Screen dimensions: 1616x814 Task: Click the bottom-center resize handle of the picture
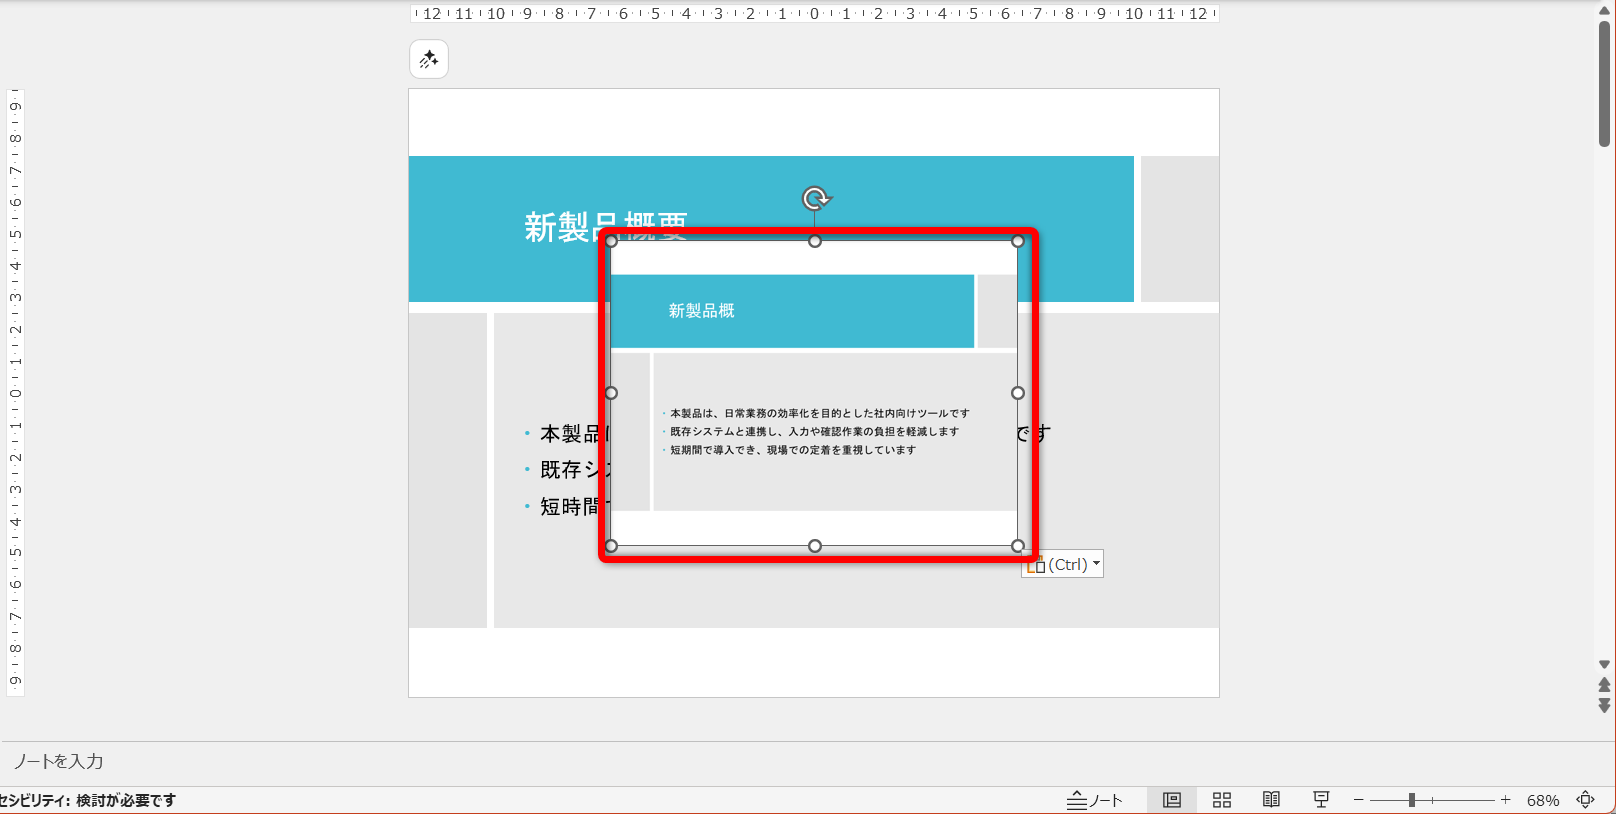pos(815,546)
